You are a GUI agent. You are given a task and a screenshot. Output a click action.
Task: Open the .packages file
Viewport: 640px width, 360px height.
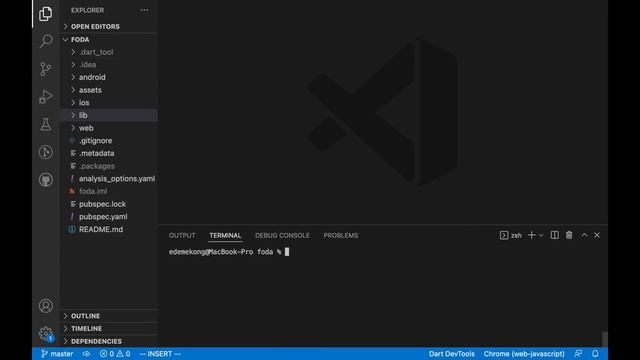coord(109,166)
